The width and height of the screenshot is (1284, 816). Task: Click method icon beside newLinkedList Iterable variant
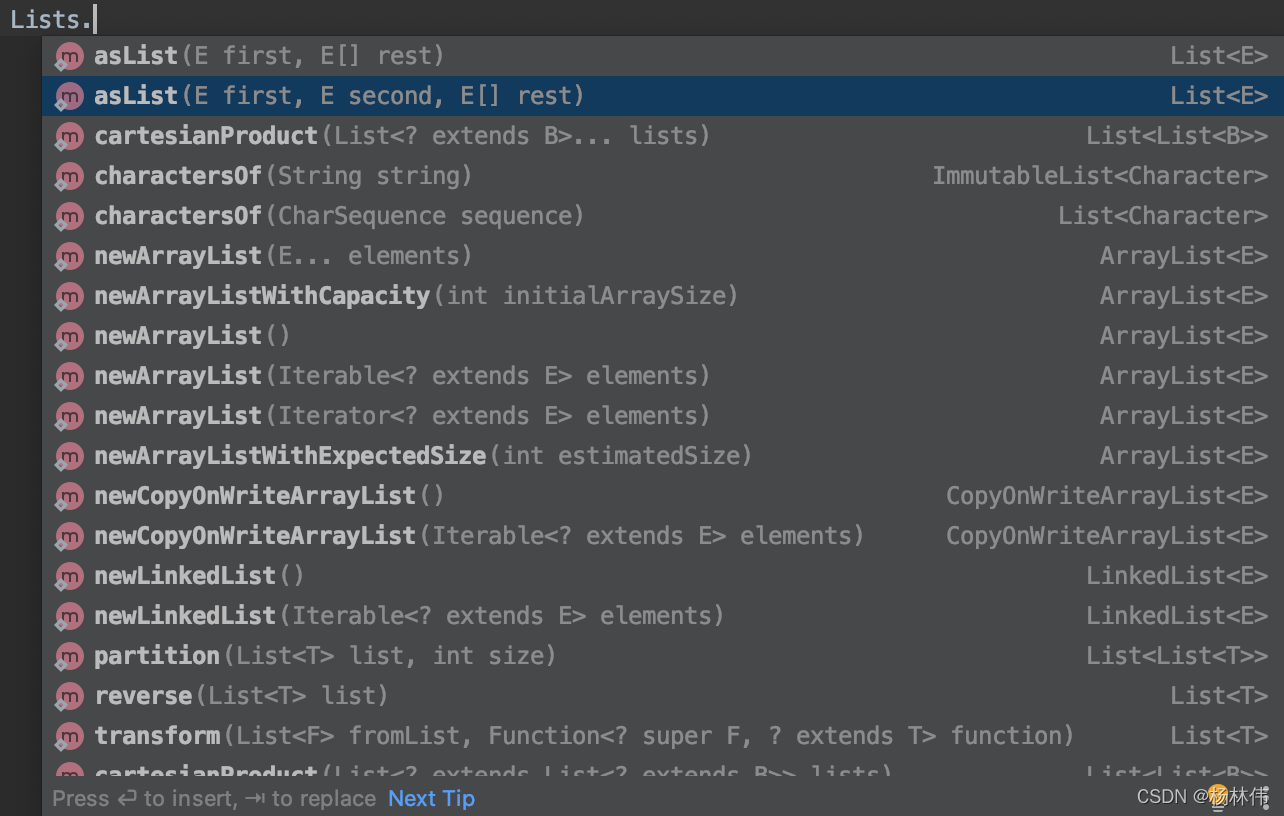coord(69,616)
